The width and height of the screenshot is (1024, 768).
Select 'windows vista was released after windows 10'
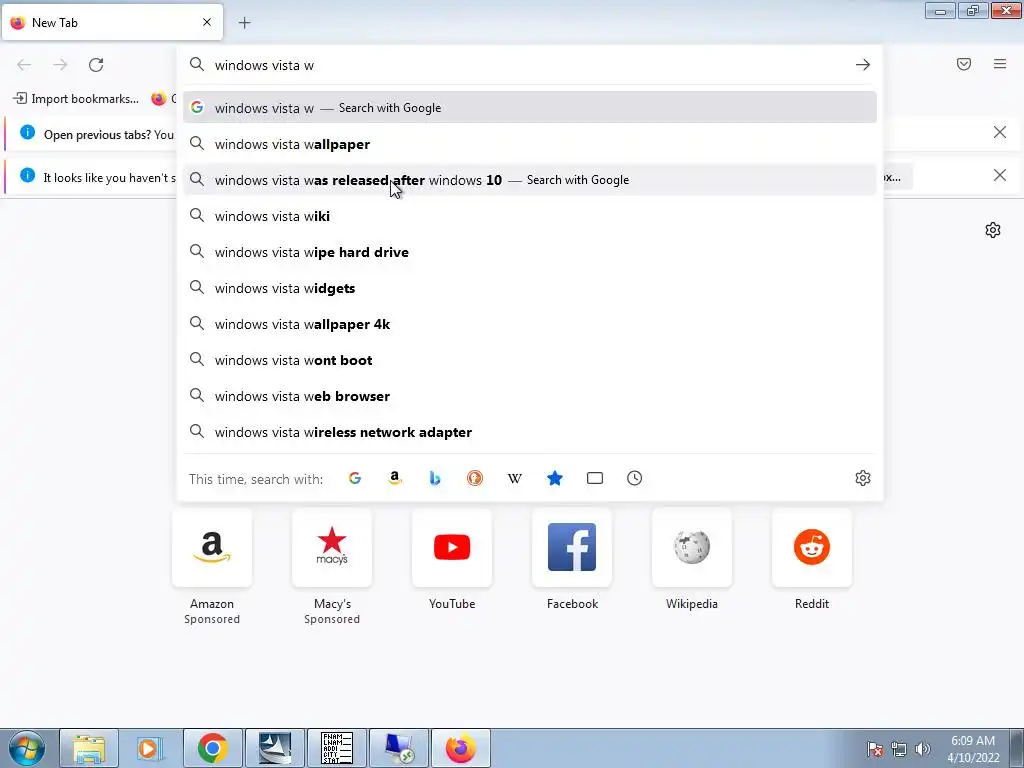(530, 180)
